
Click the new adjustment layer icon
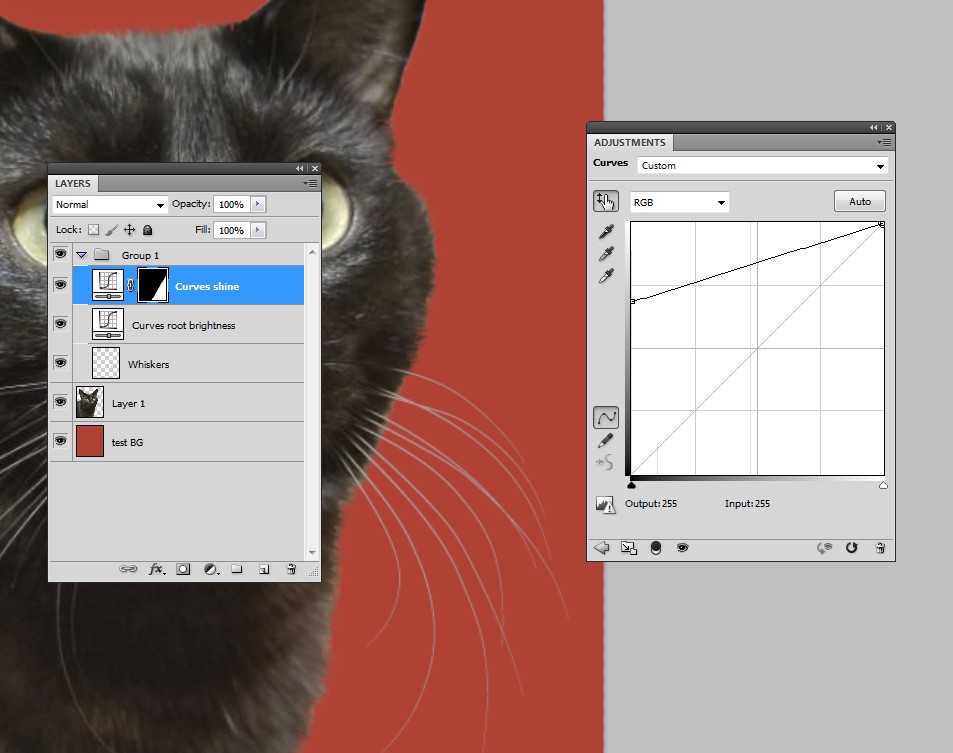pyautogui.click(x=210, y=568)
